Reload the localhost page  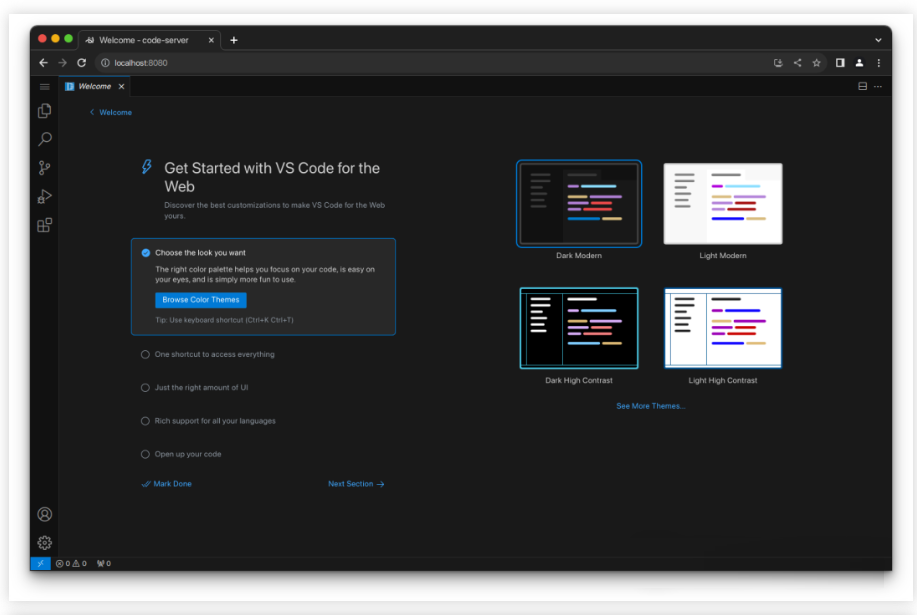[x=81, y=63]
